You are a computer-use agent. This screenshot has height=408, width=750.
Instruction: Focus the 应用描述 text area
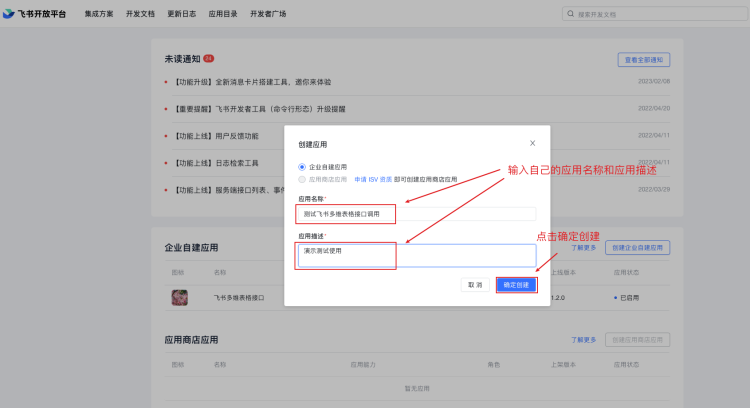tap(417, 256)
